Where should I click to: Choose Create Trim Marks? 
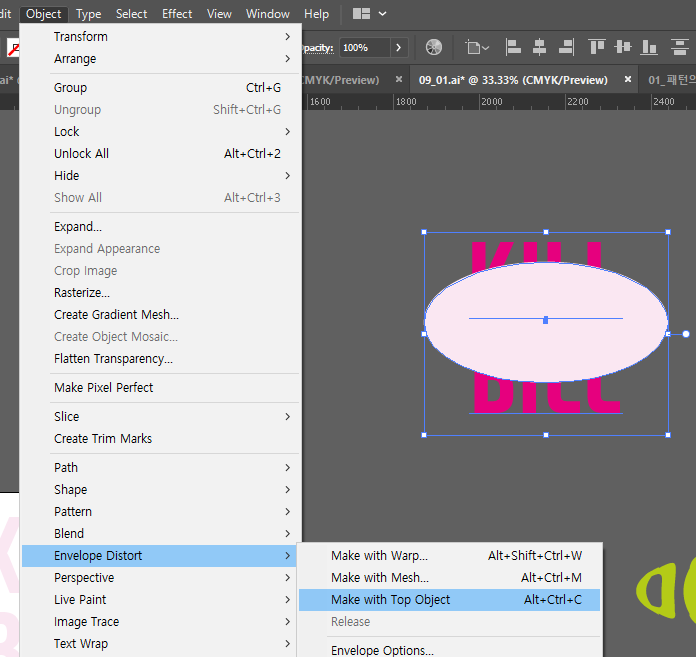click(160, 439)
